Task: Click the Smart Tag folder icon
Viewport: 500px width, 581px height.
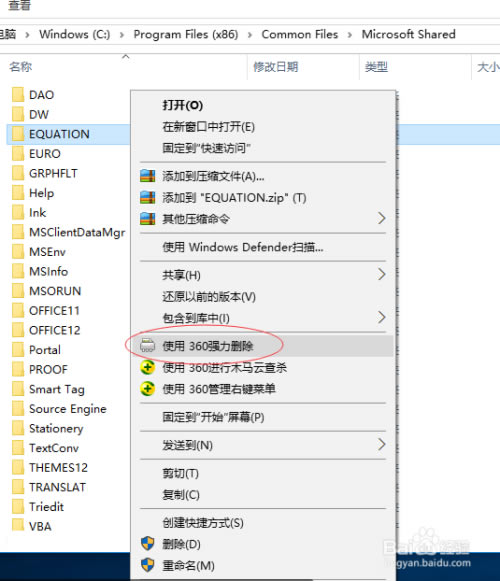Action: [x=18, y=389]
